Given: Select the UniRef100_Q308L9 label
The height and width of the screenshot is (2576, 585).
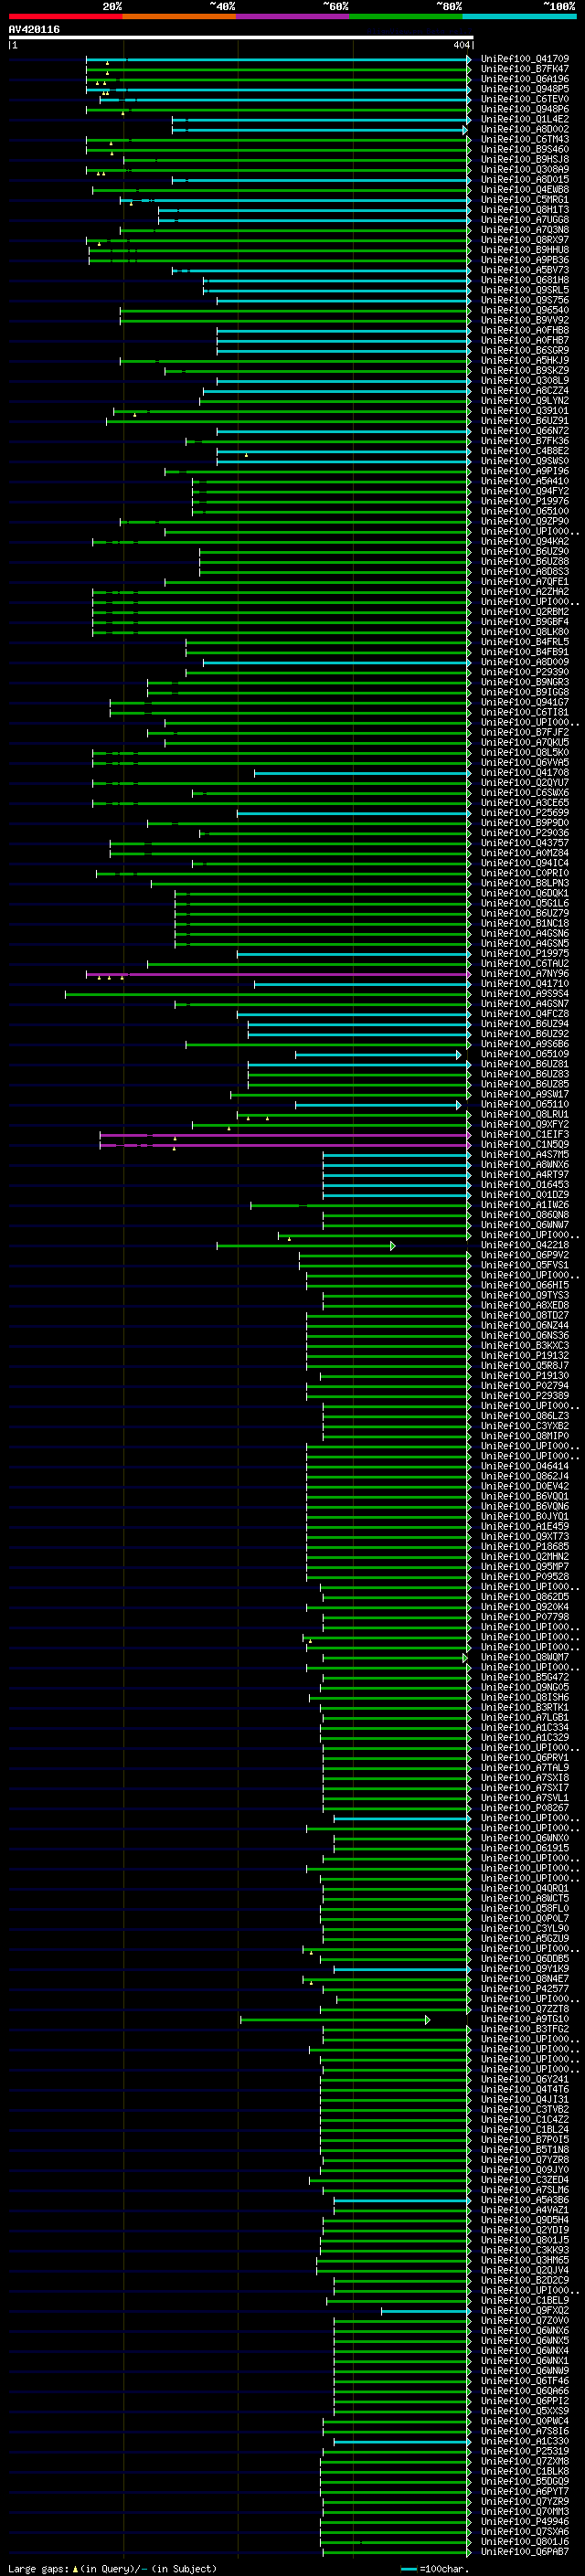Looking at the screenshot, I should pyautogui.click(x=524, y=380).
